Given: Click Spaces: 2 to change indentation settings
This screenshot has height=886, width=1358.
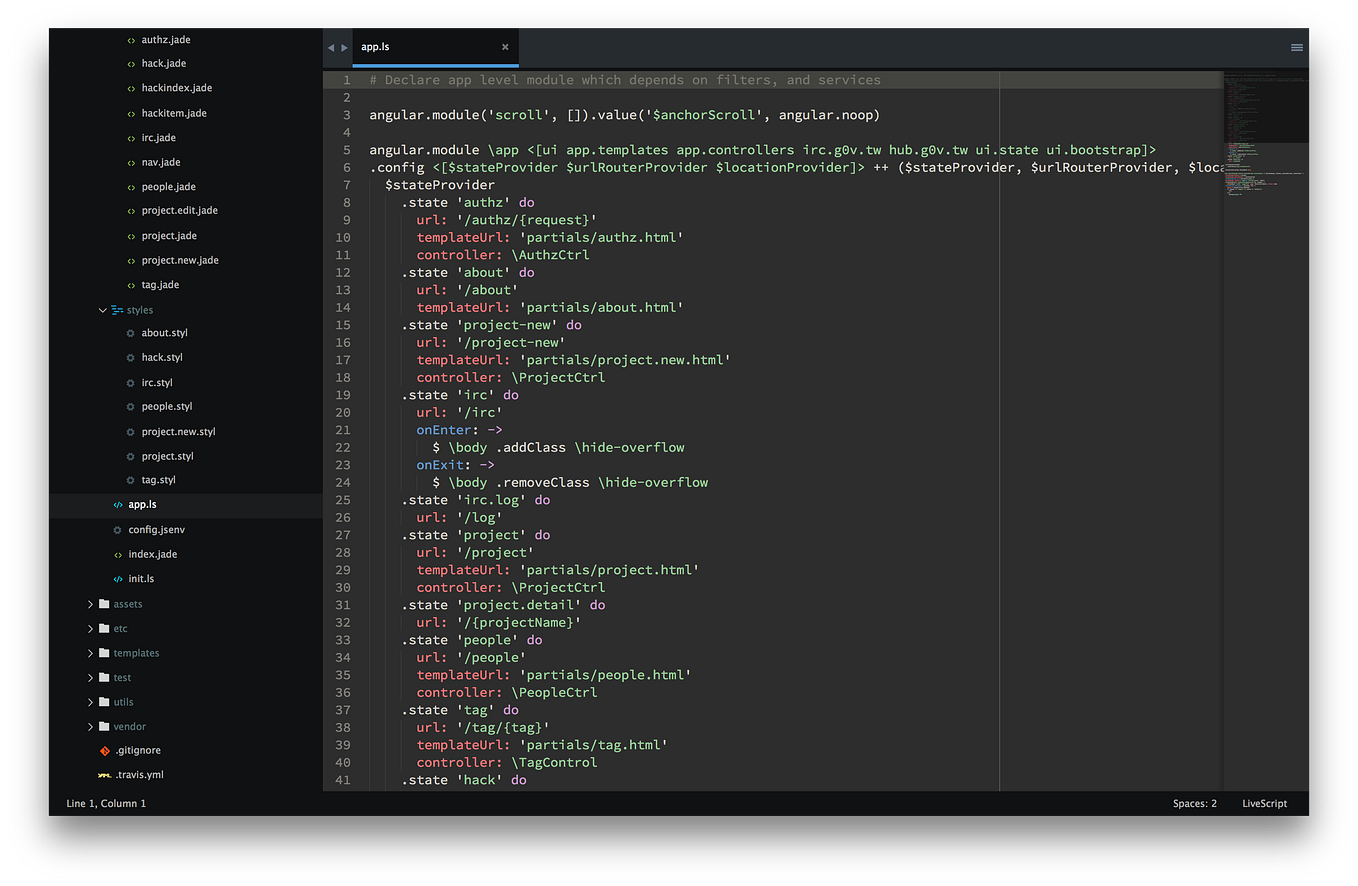Looking at the screenshot, I should [x=1194, y=803].
